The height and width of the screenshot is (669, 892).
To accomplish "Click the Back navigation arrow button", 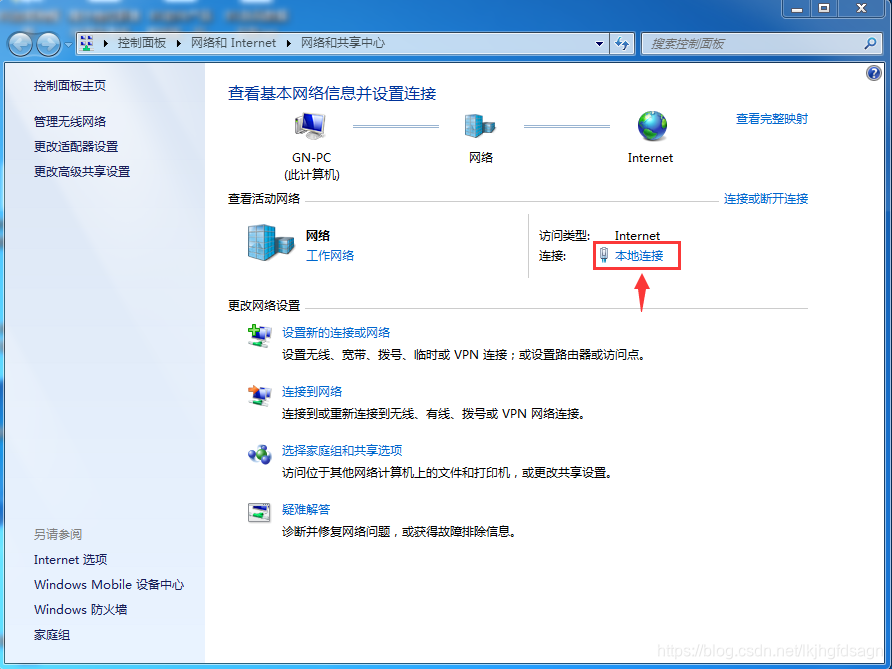I will coord(20,44).
